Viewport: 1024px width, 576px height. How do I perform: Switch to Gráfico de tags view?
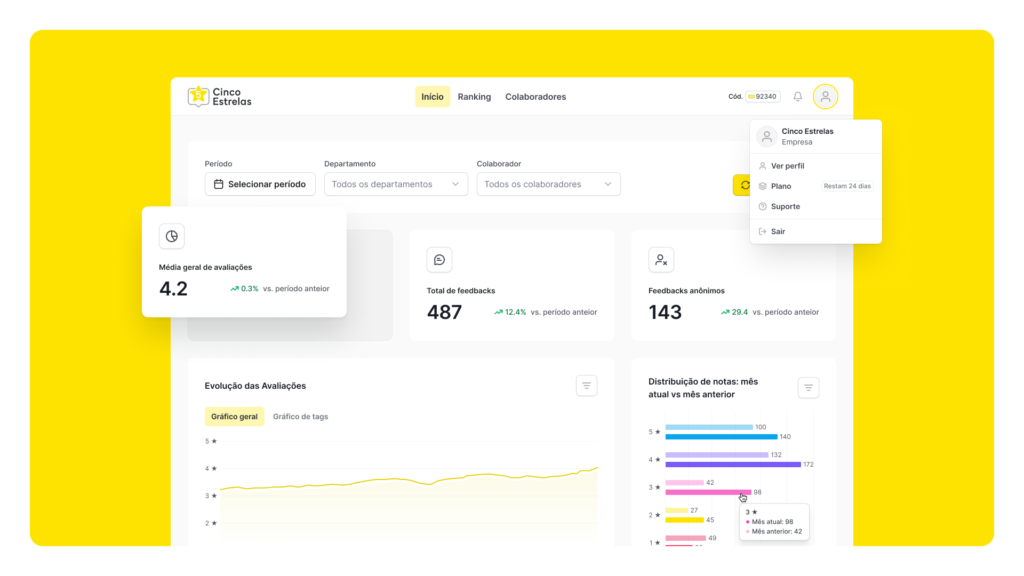coord(300,417)
